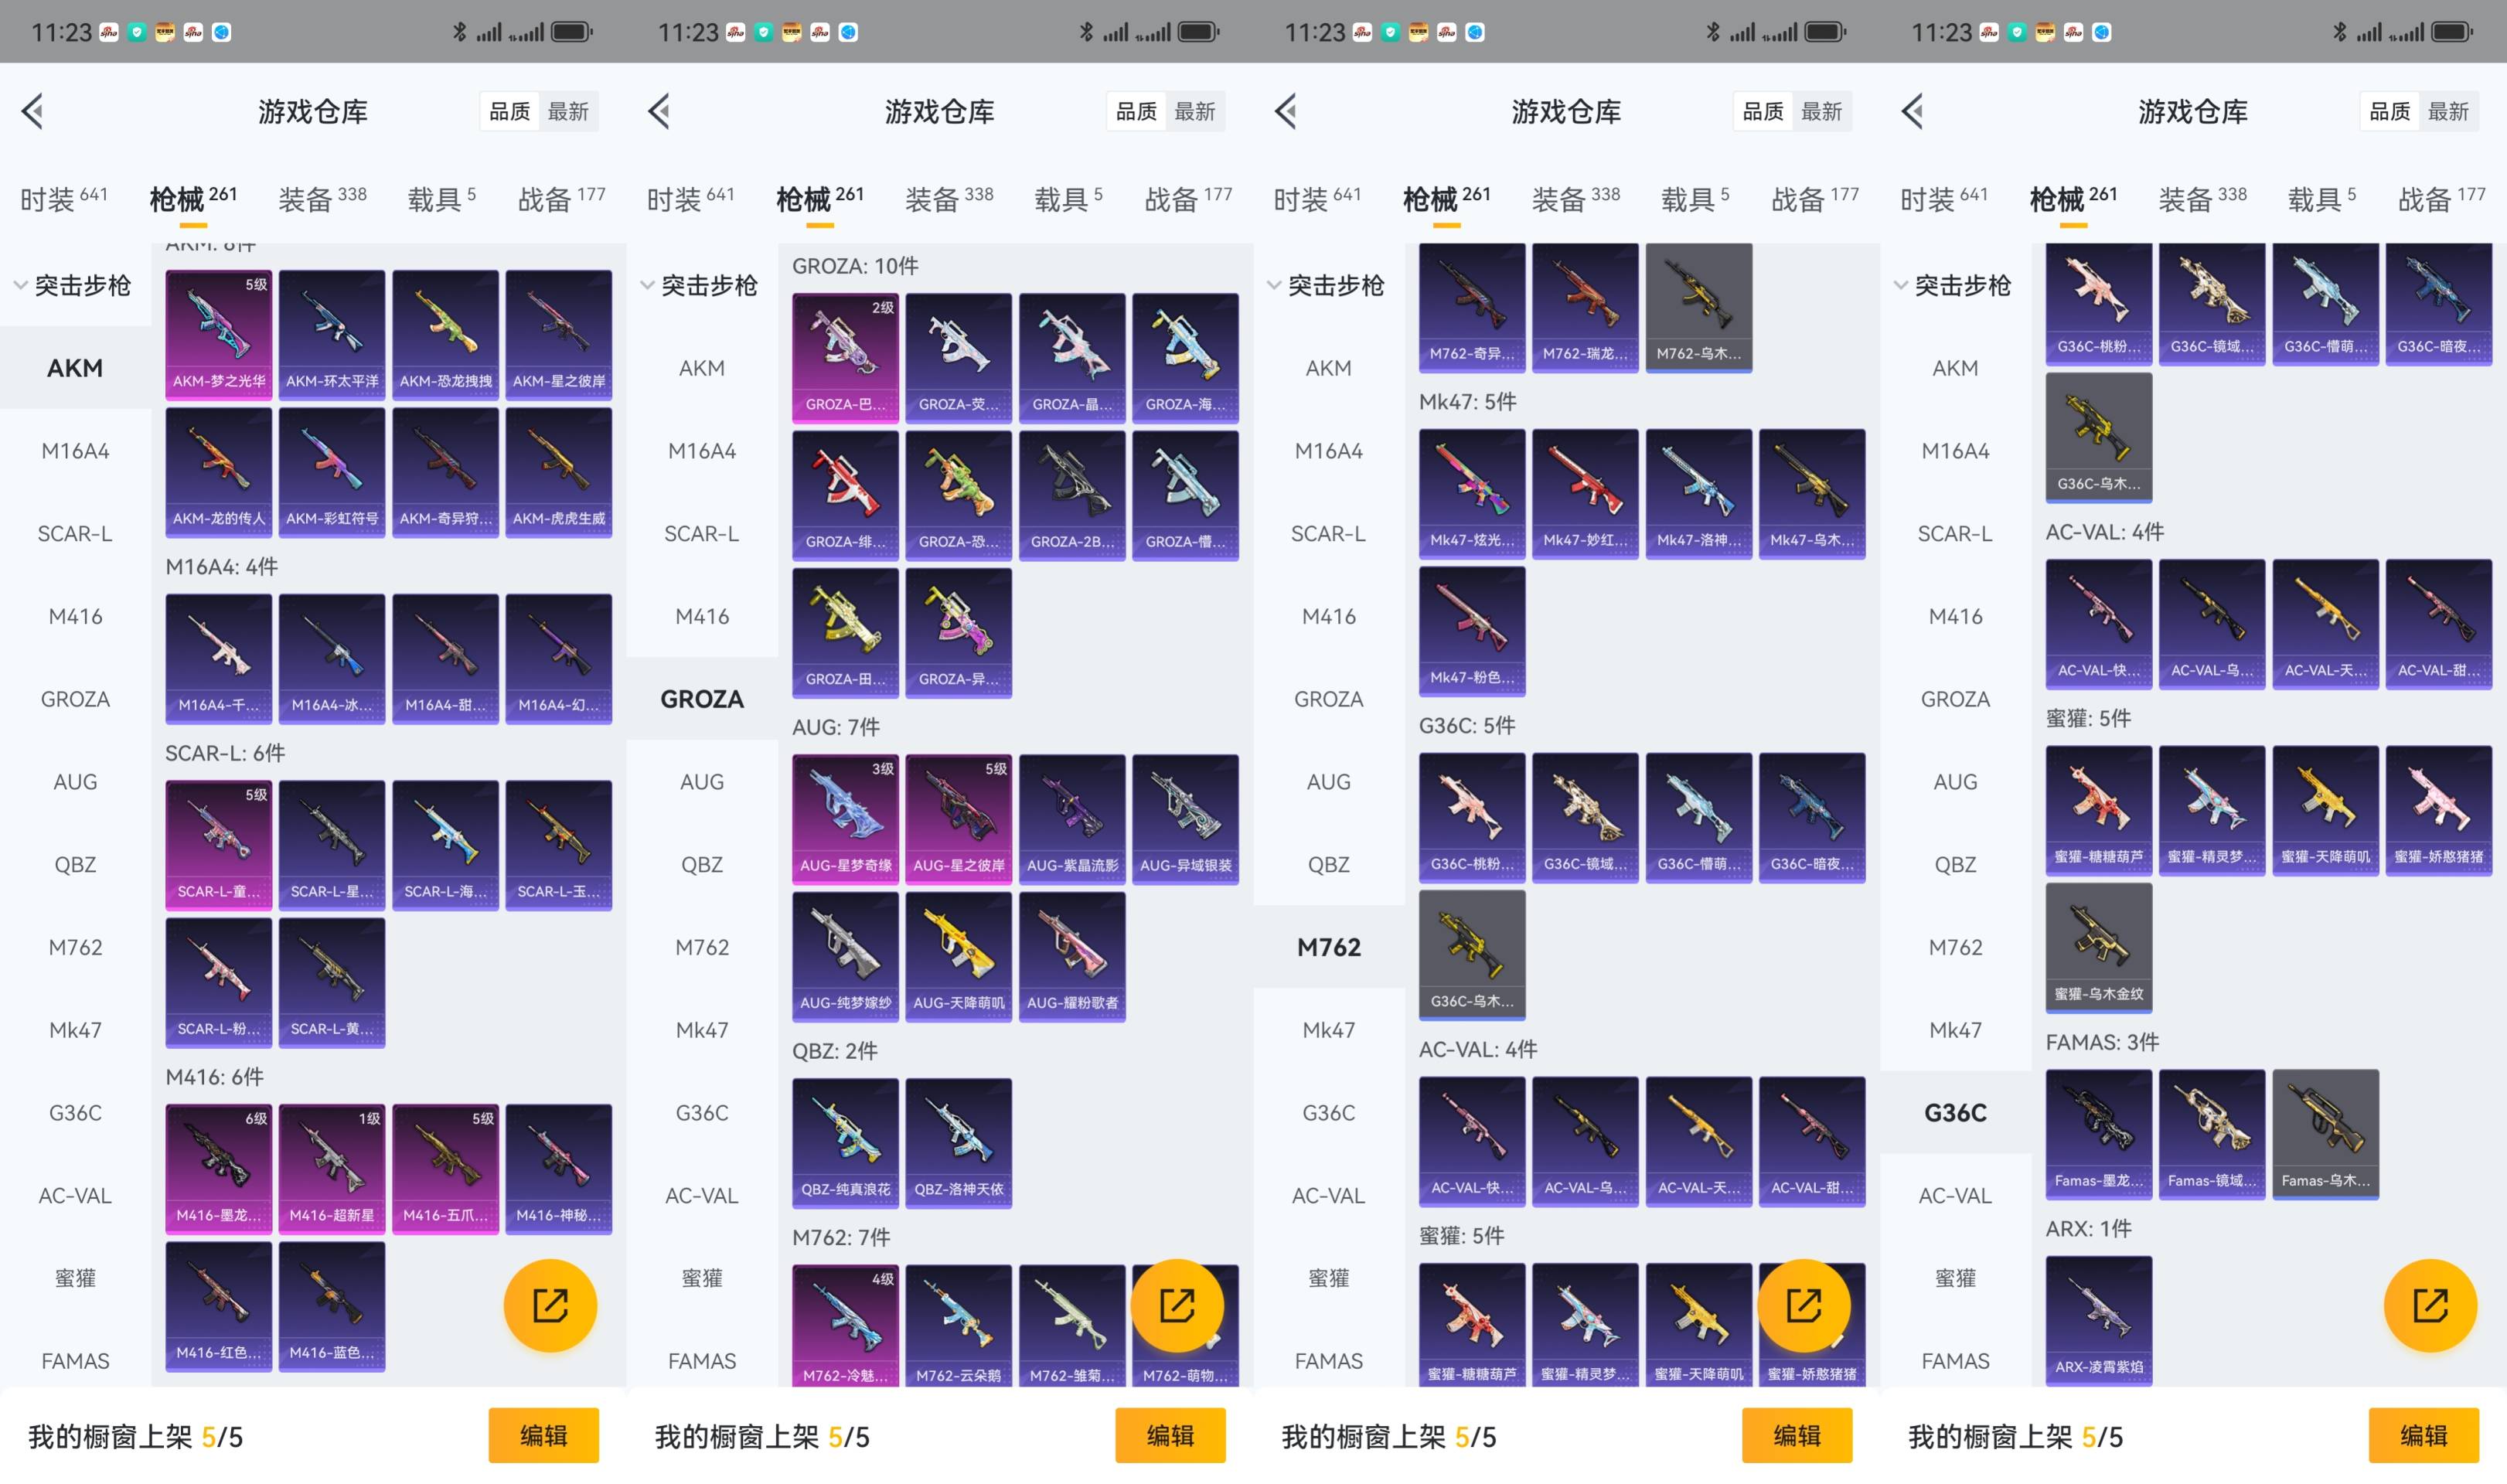The width and height of the screenshot is (2507, 1484).
Task: Select the GROZA-巴 level 2 skin icon
Action: pos(845,357)
